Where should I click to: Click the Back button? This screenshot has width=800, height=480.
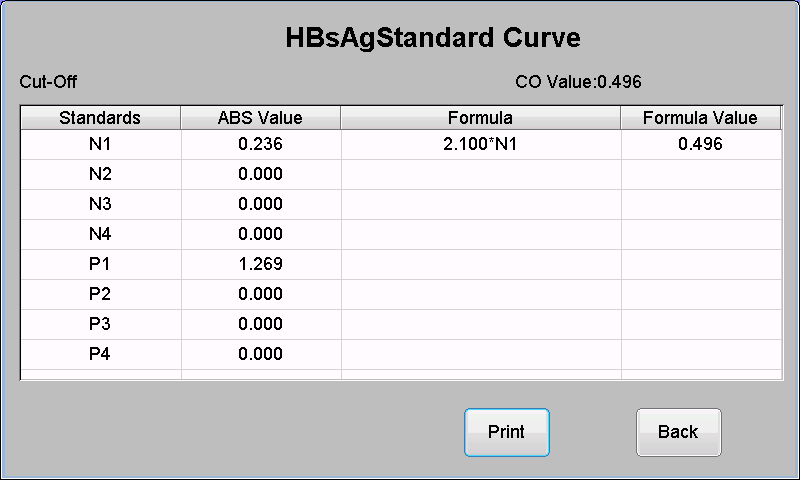[x=679, y=432]
